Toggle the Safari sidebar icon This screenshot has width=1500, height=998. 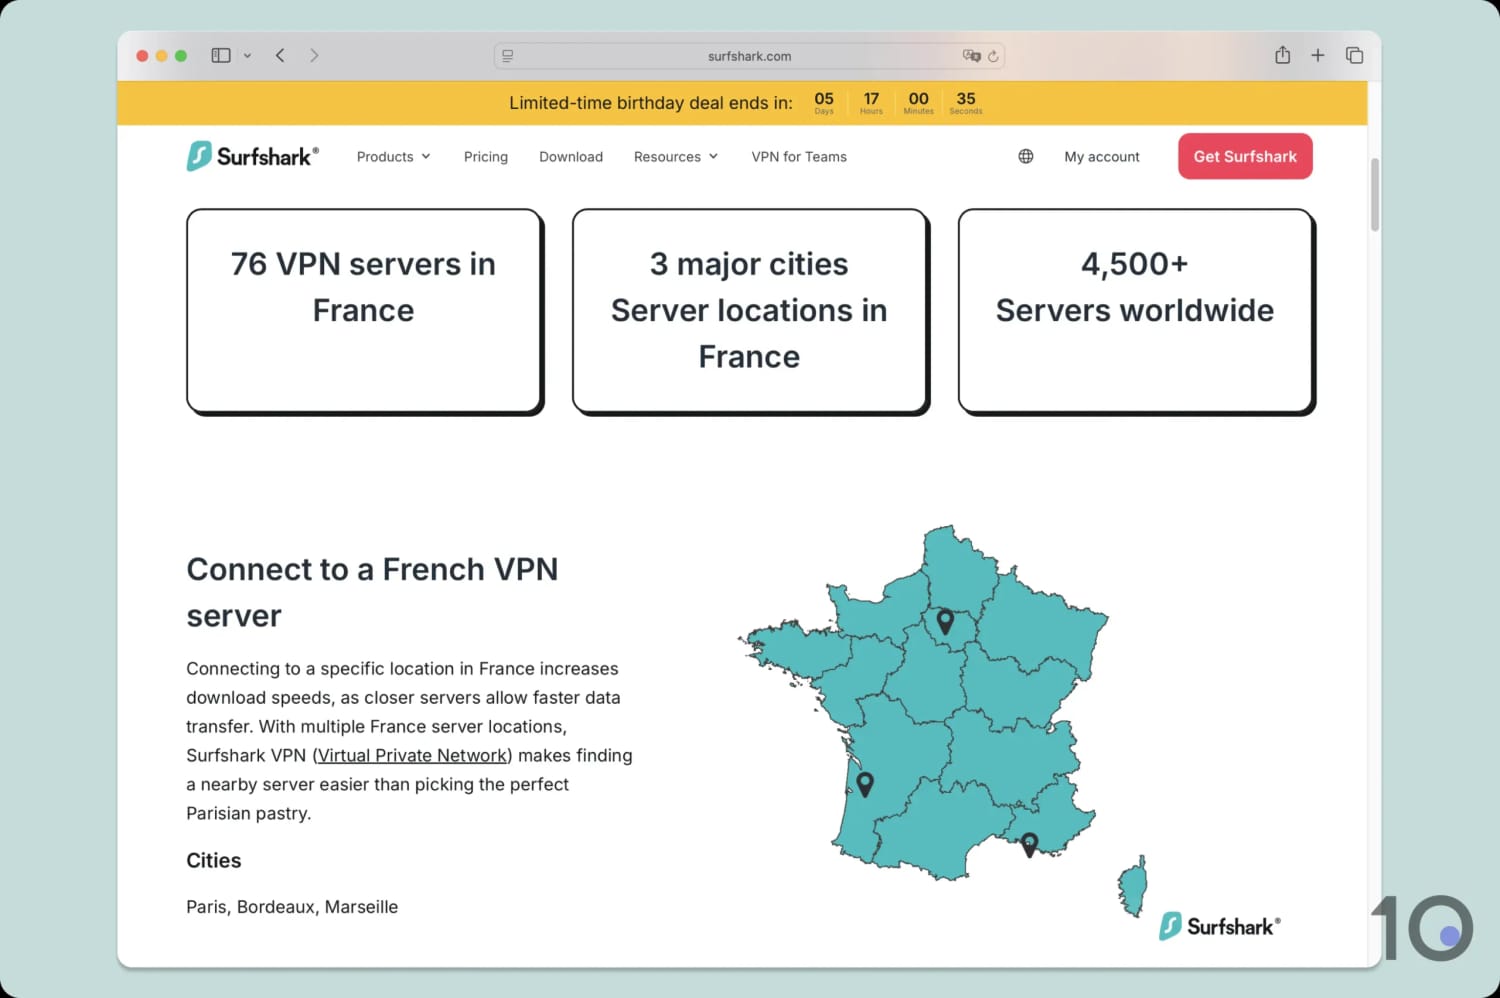pyautogui.click(x=221, y=56)
